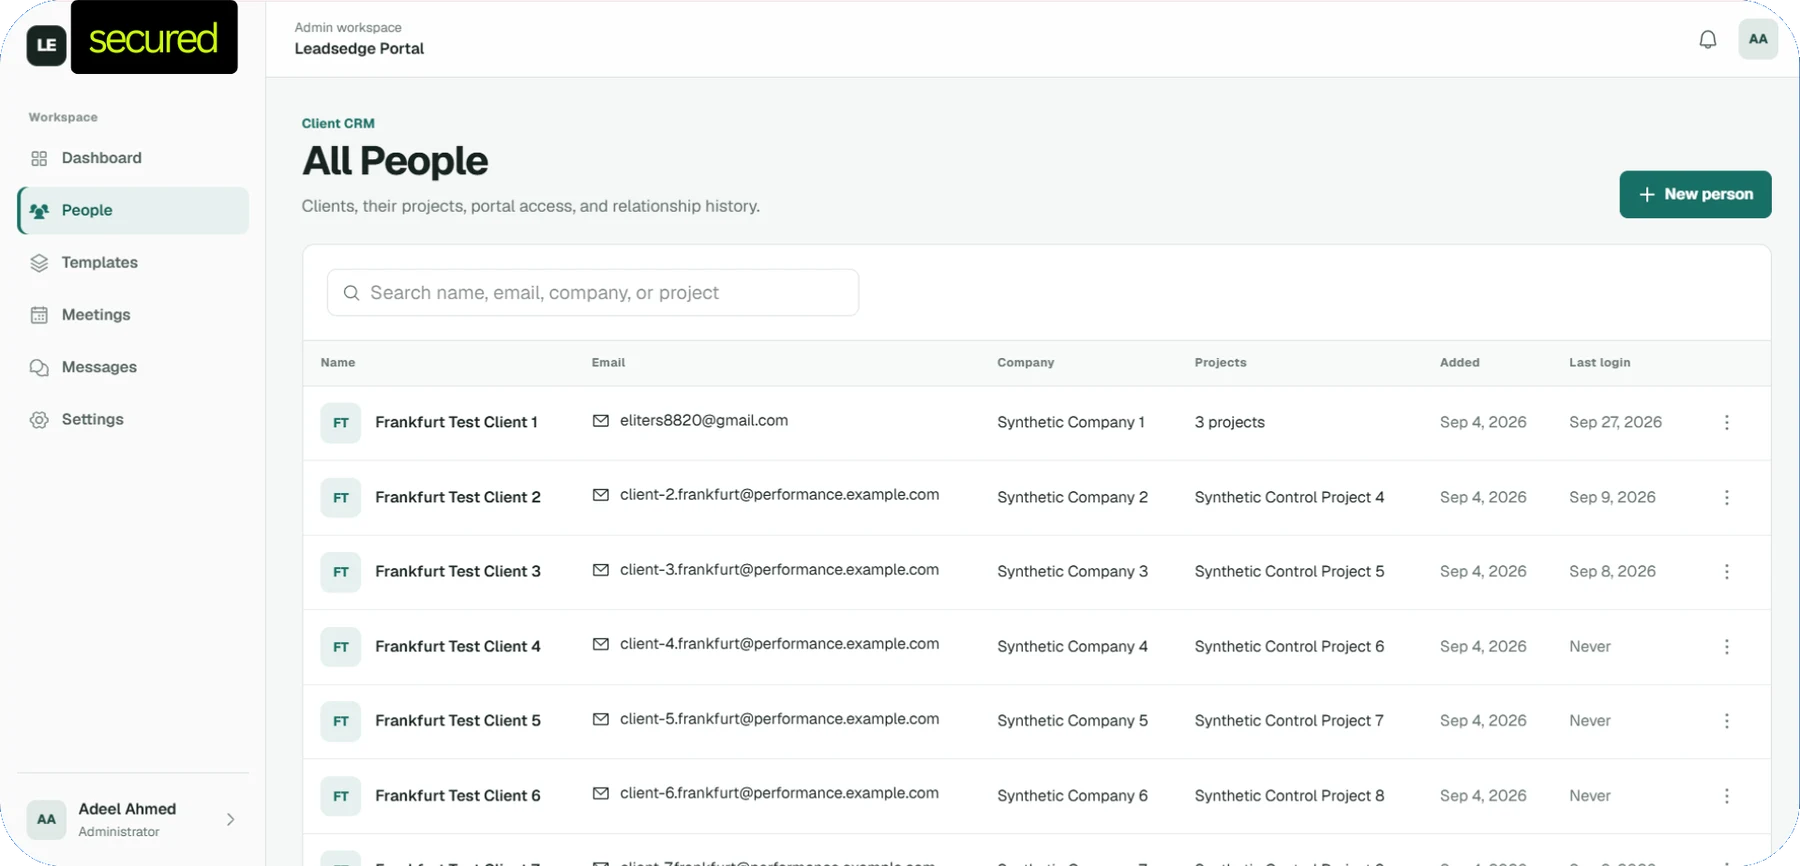Focus the search name, email, company field
Screen dimensions: 1800x866
point(593,293)
